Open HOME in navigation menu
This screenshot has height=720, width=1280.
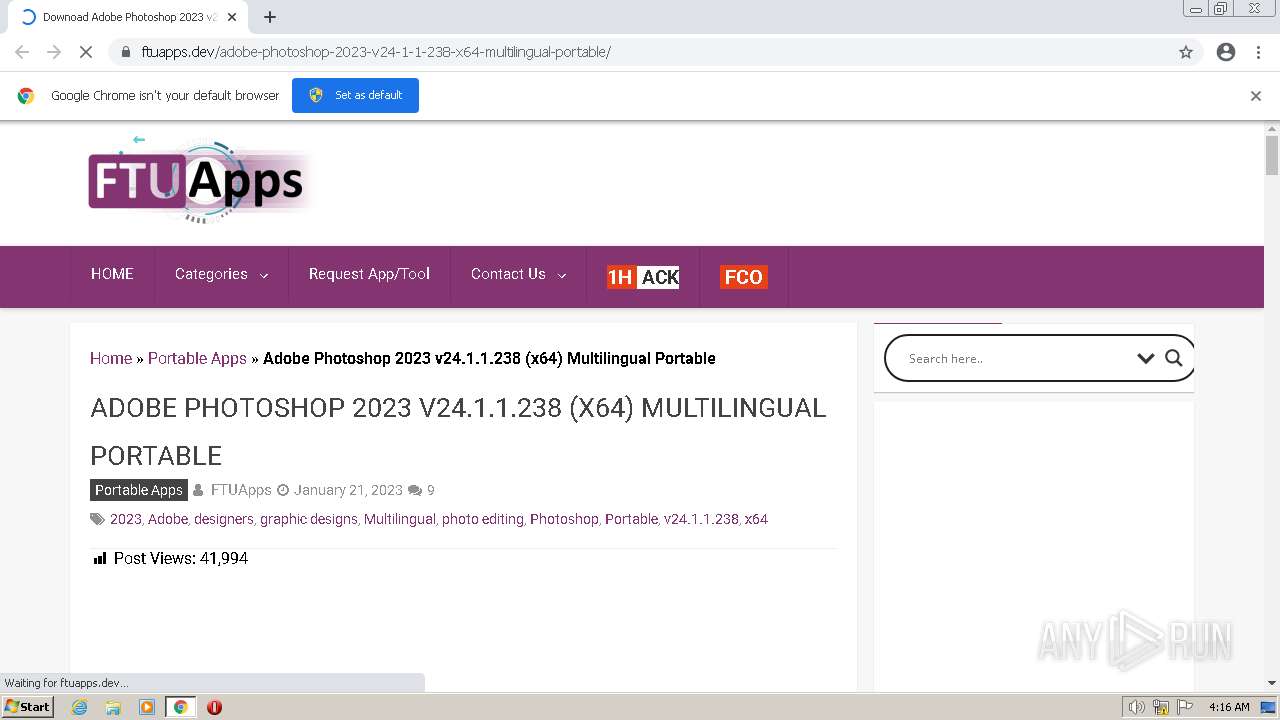tap(112, 274)
